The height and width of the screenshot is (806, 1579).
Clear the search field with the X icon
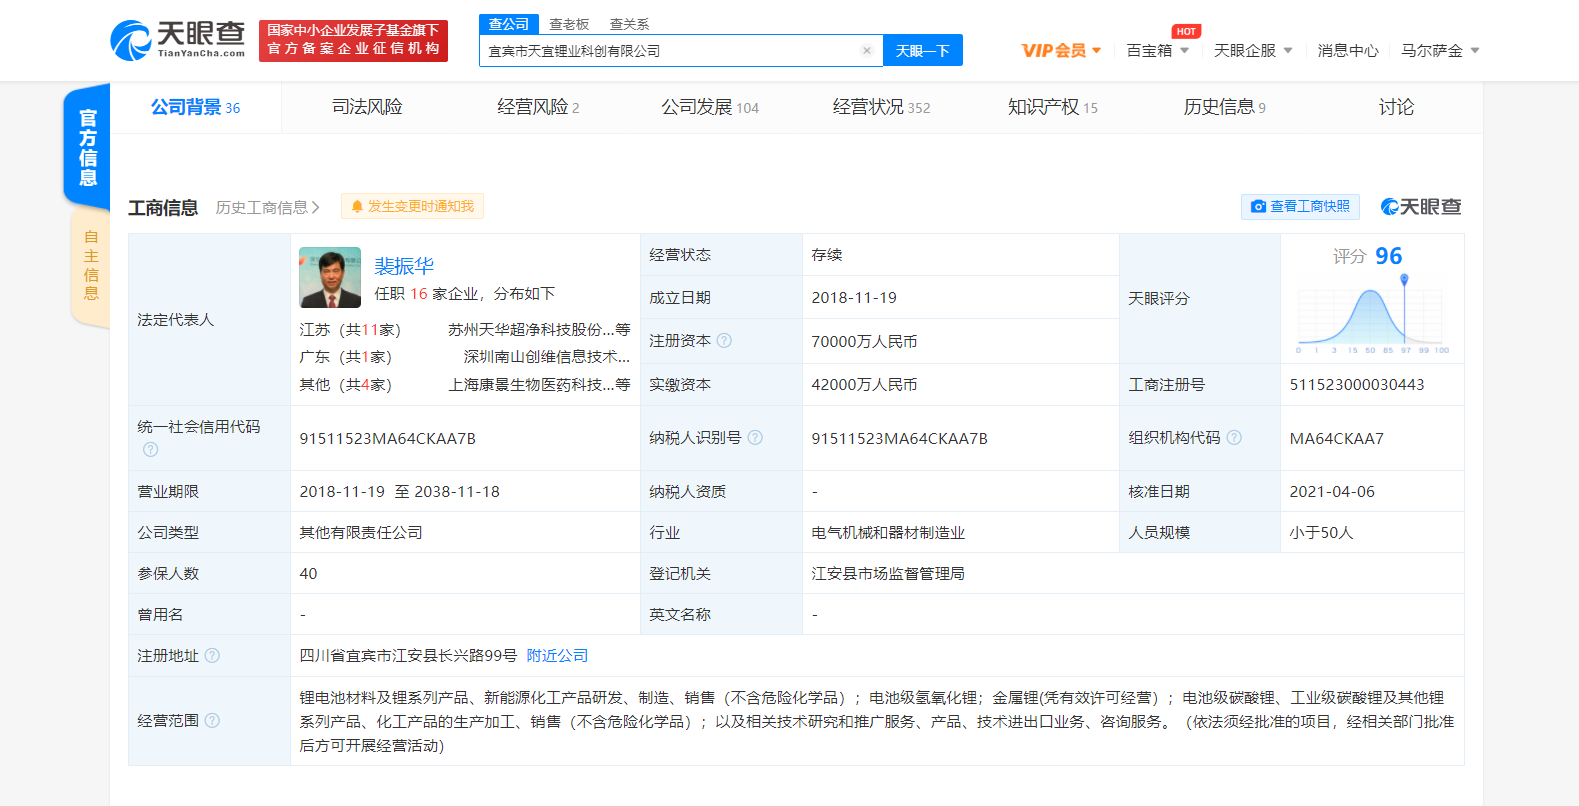pos(867,51)
